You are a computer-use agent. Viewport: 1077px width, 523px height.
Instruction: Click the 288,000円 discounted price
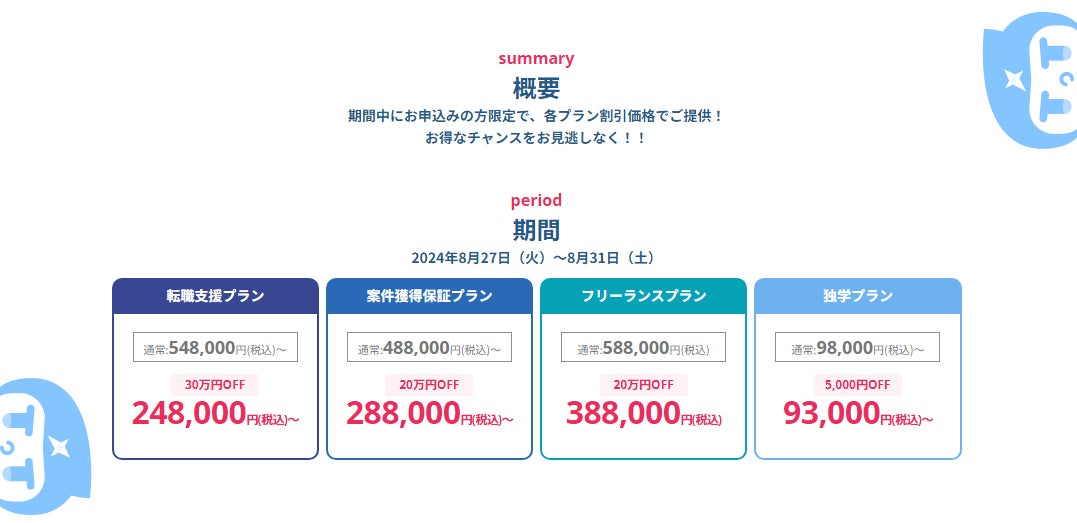(429, 413)
